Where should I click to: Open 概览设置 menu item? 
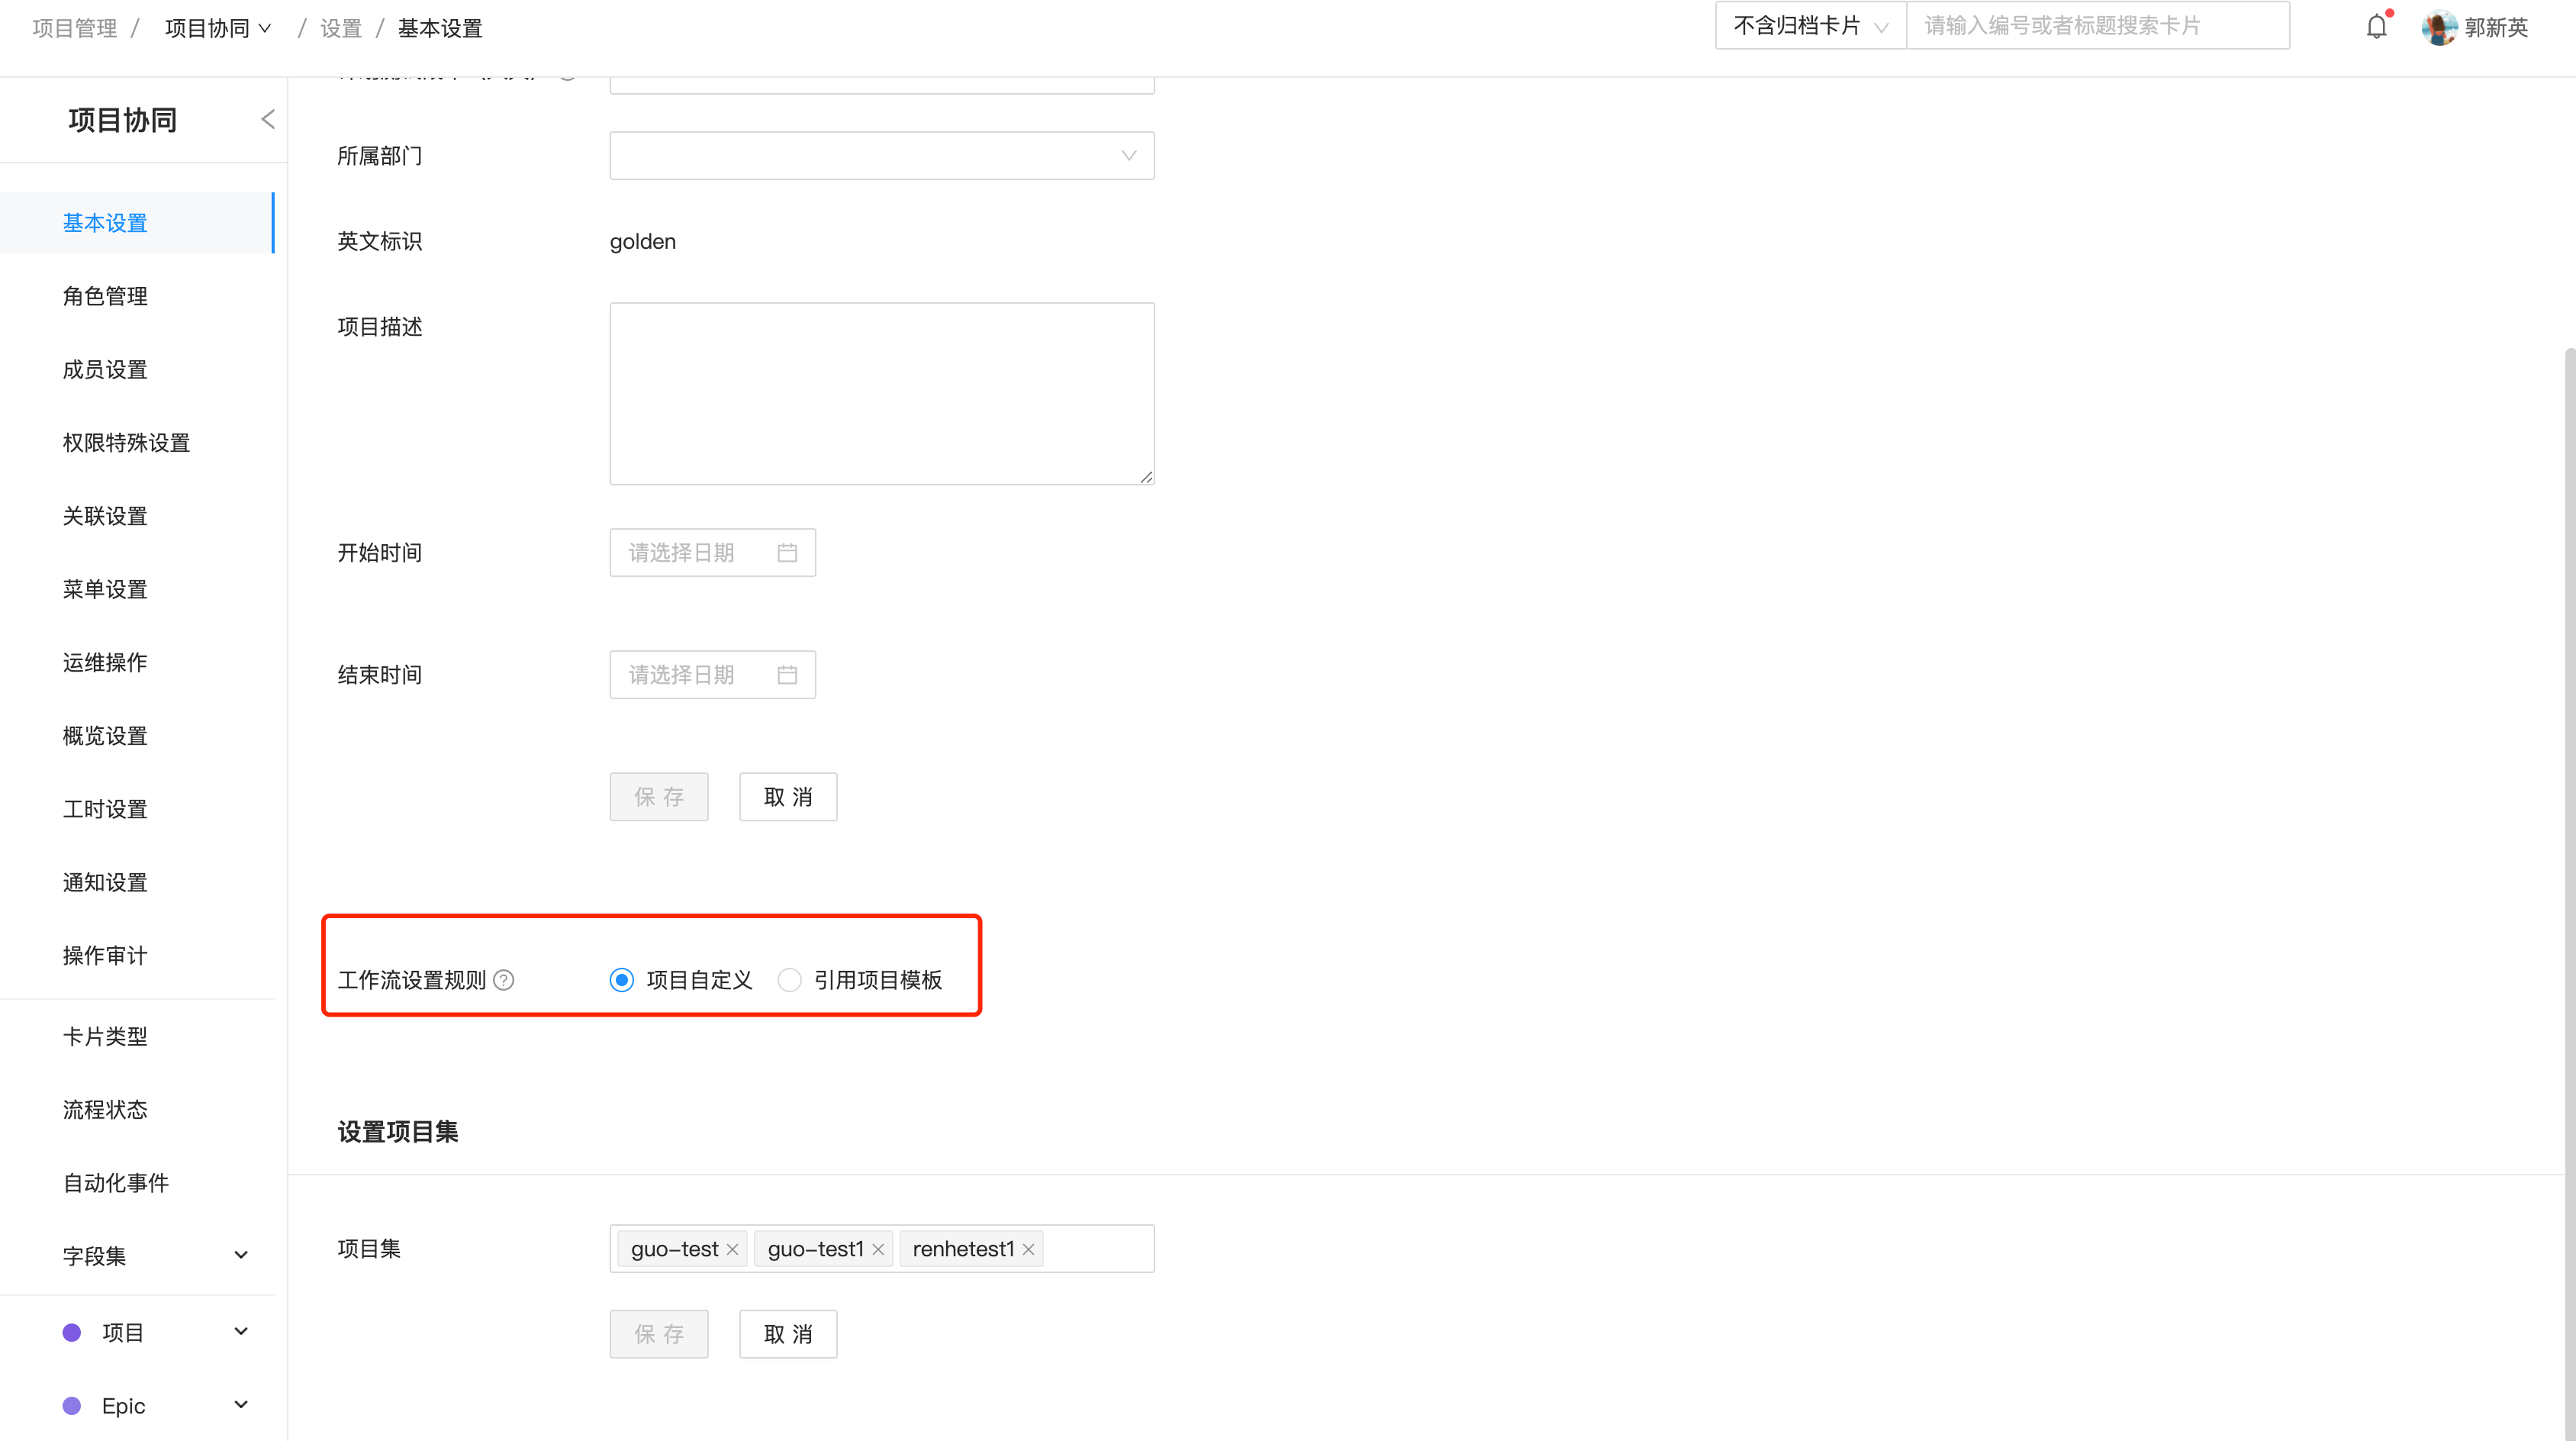pos(105,736)
